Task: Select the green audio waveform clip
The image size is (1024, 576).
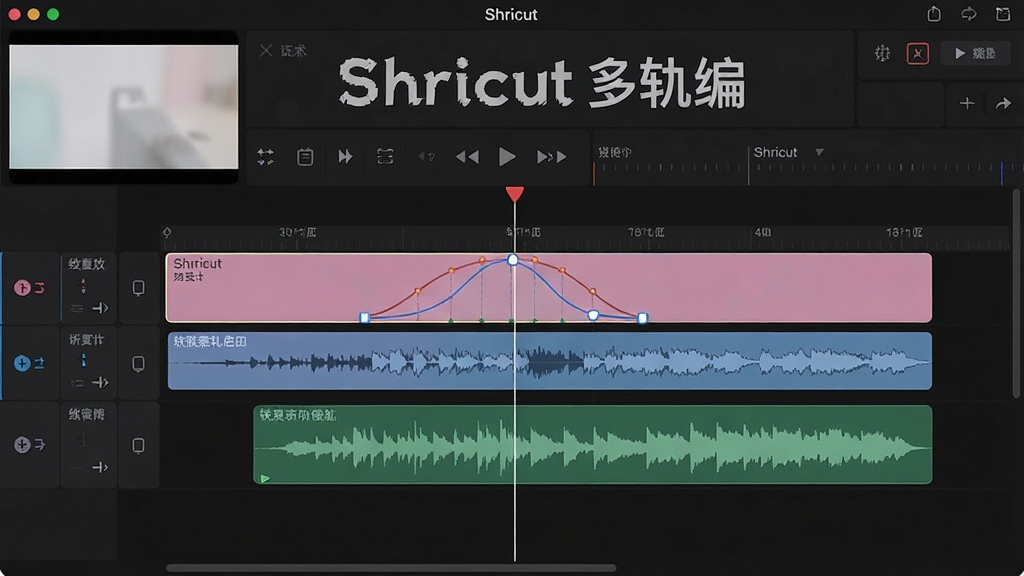Action: coord(592,445)
